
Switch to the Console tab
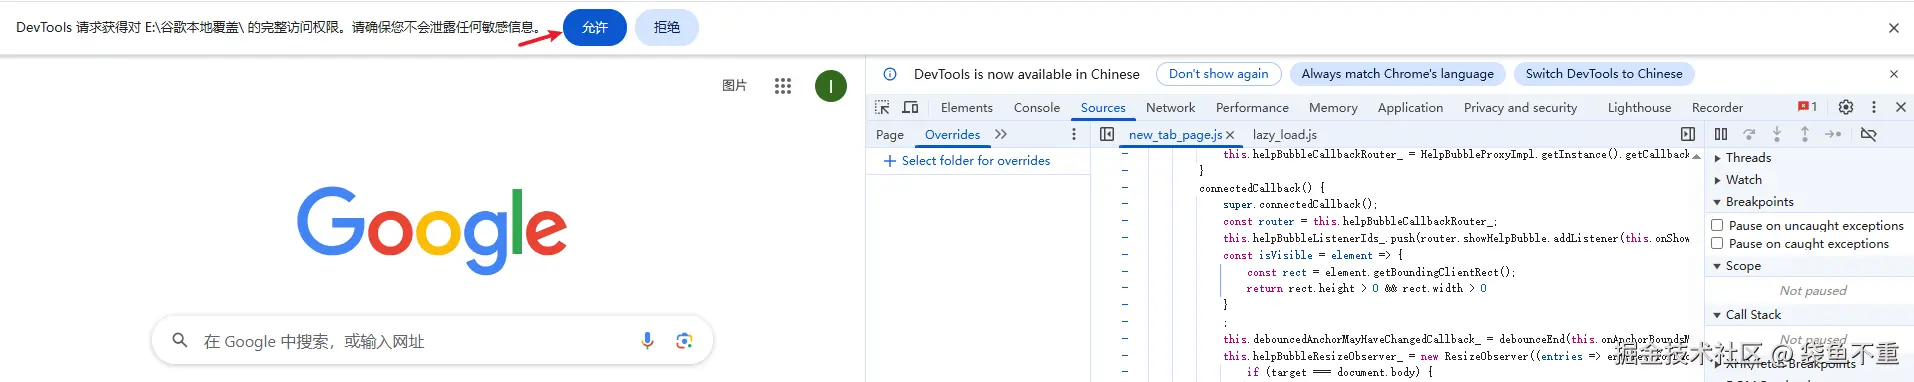click(x=1037, y=108)
